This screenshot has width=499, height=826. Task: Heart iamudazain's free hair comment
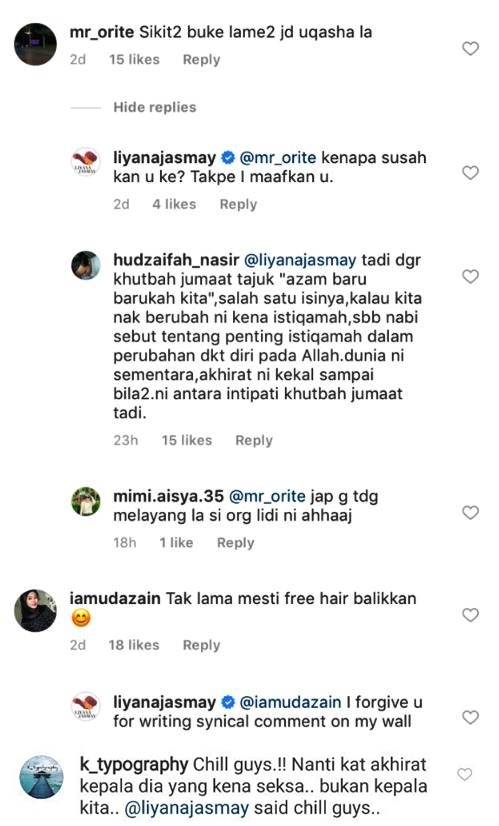pyautogui.click(x=470, y=615)
